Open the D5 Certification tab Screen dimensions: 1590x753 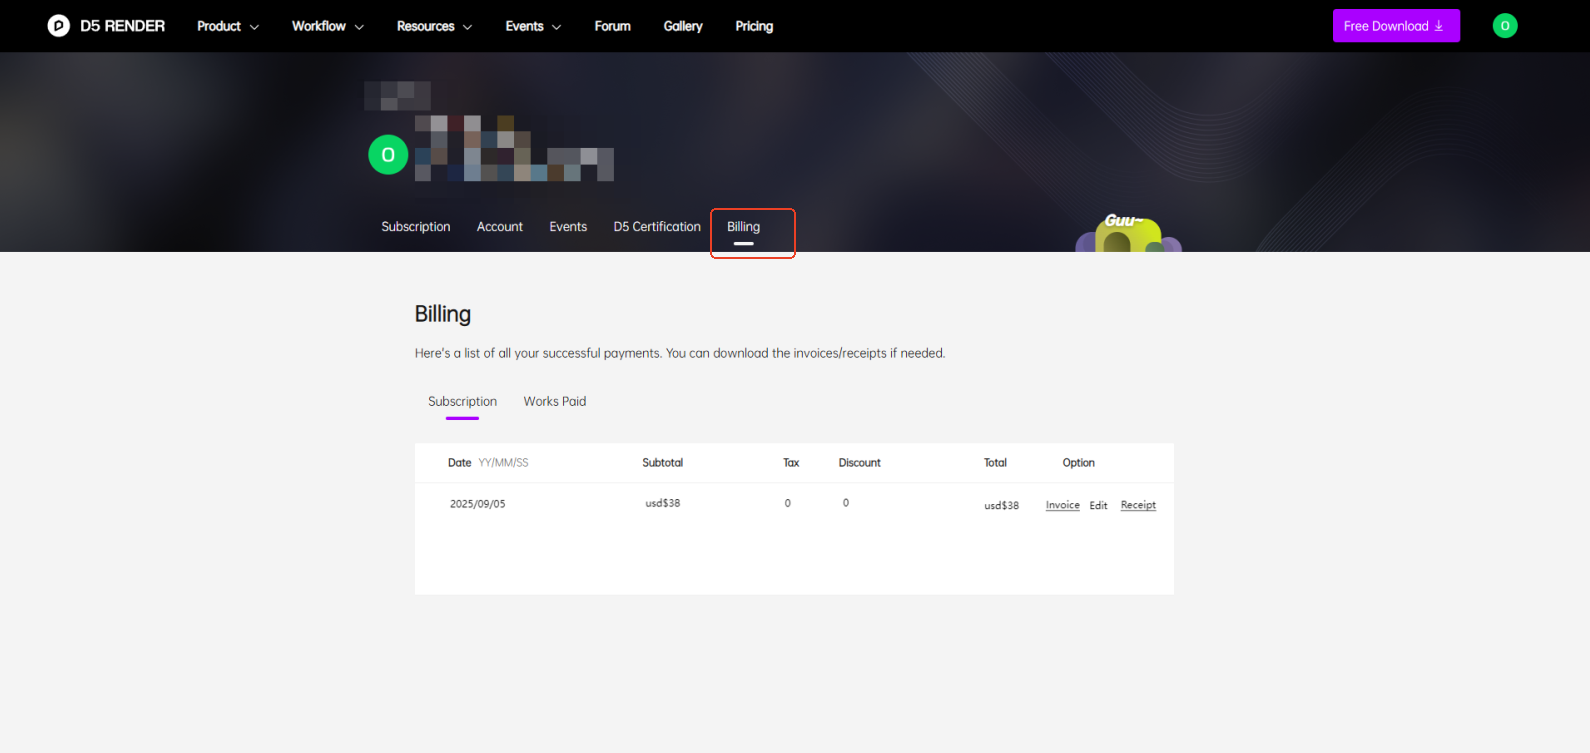[x=657, y=227]
